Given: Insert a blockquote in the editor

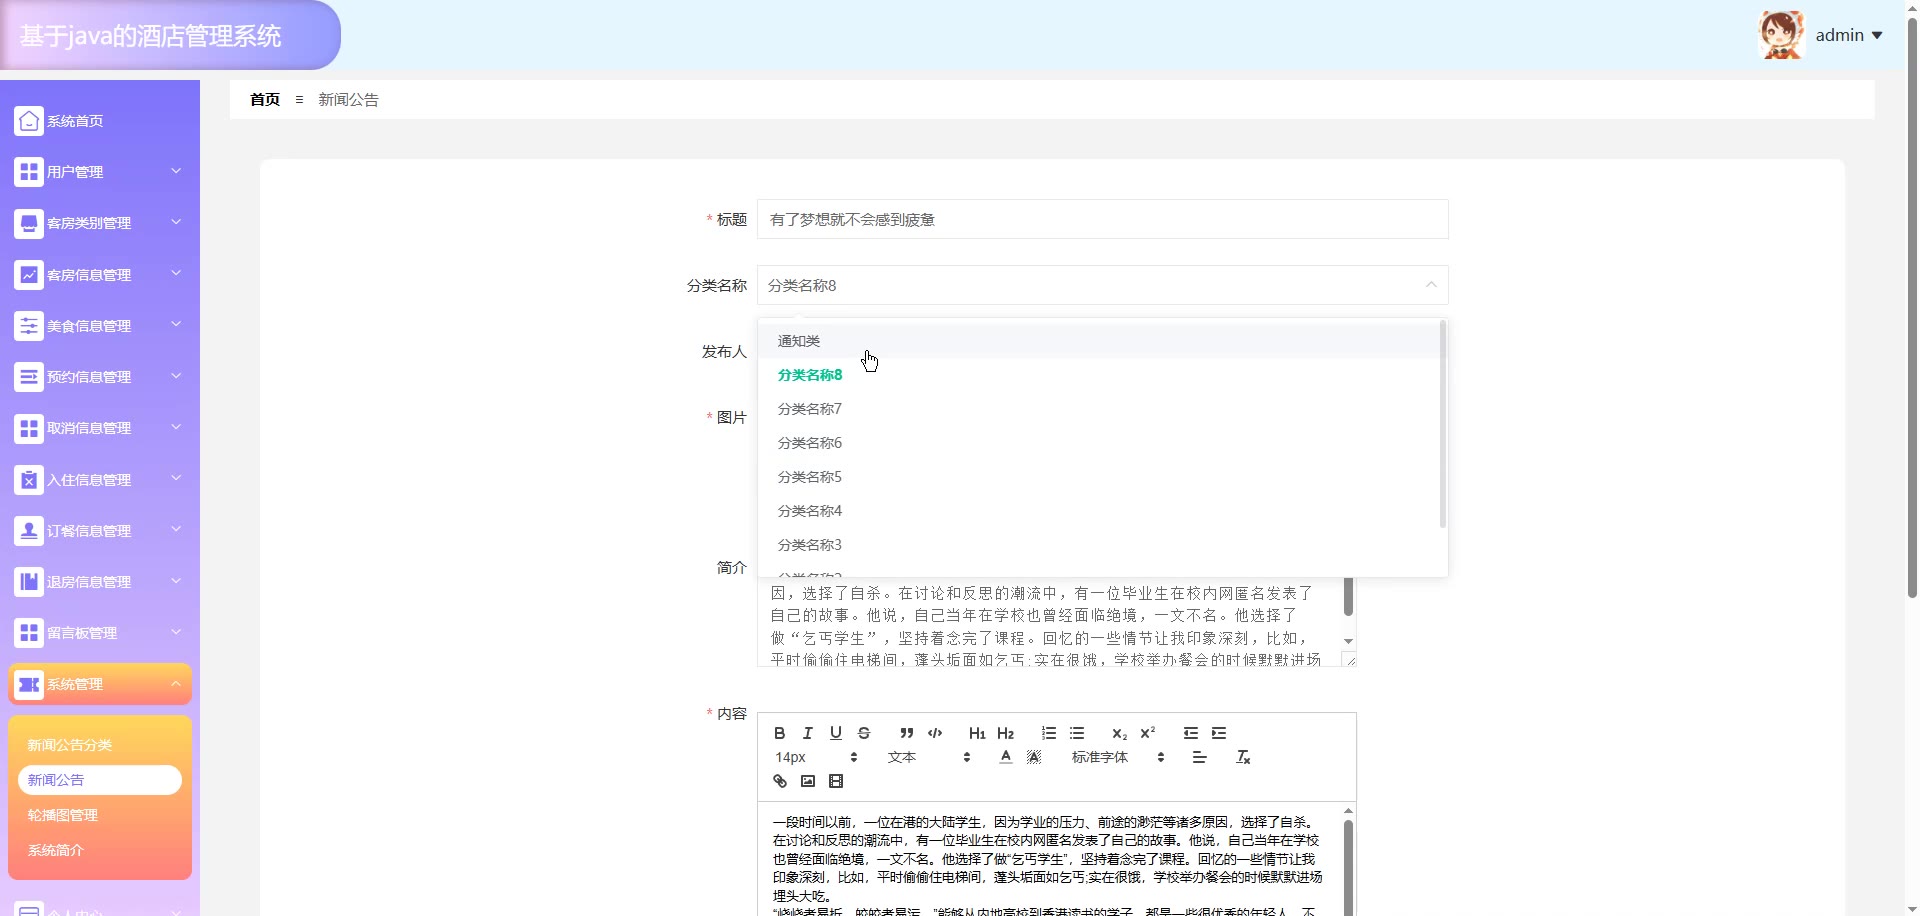Looking at the screenshot, I should (x=907, y=733).
